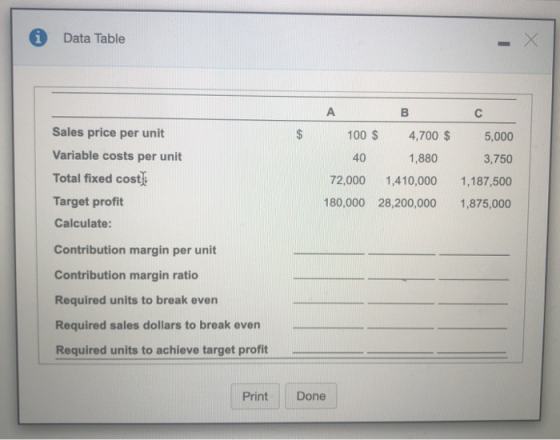Click fixed cost value 1,187,500
This screenshot has width=560, height=440.
point(486,181)
